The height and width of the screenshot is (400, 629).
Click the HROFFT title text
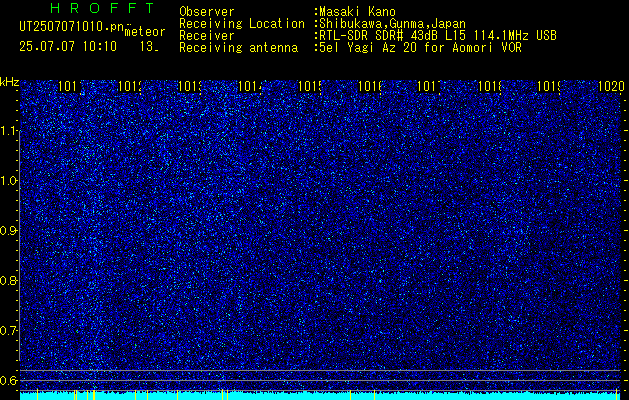(103, 8)
